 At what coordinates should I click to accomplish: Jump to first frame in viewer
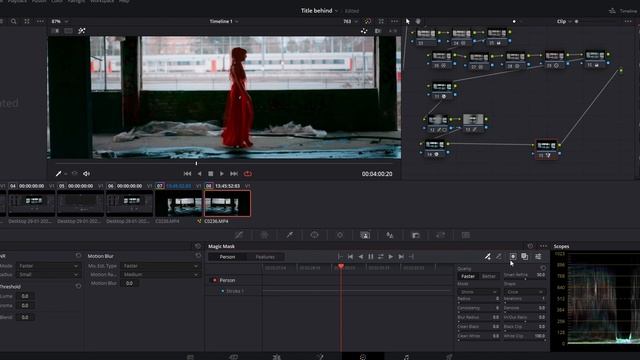pos(187,173)
